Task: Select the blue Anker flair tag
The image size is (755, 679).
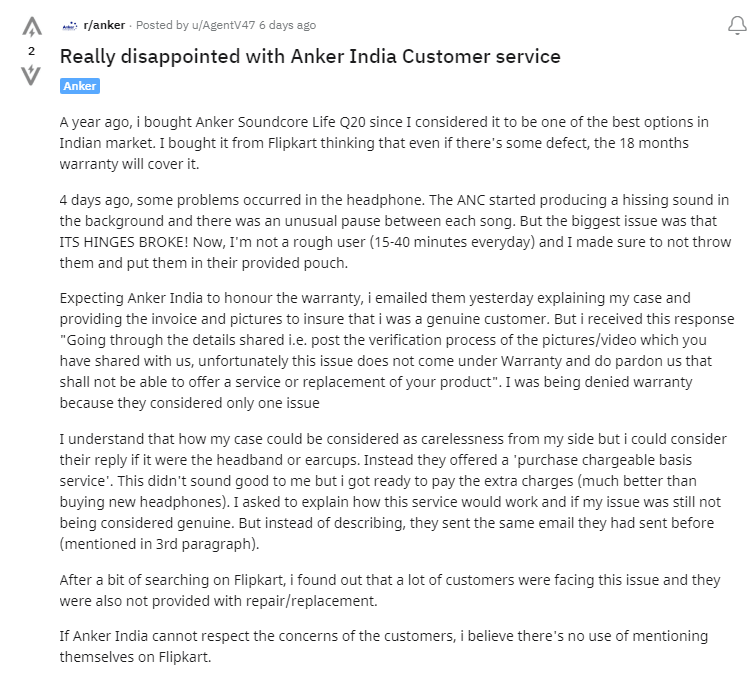Action: pyautogui.click(x=80, y=86)
